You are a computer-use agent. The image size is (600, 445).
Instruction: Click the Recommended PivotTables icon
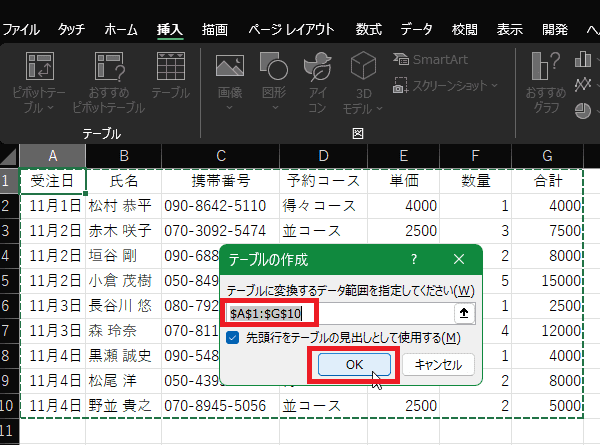108,68
